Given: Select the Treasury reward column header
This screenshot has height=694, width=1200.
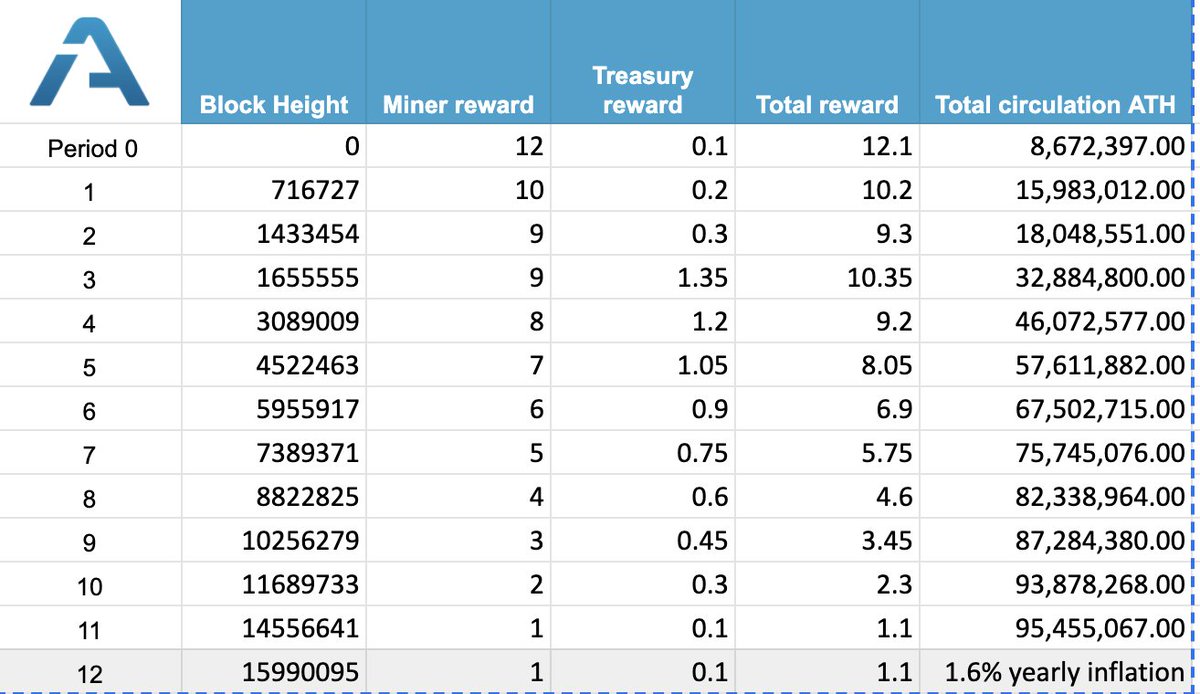Looking at the screenshot, I should tap(642, 62).
